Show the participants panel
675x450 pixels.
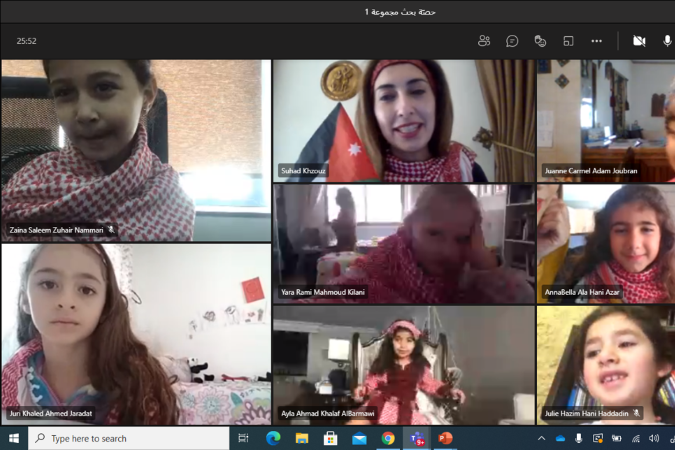[484, 41]
